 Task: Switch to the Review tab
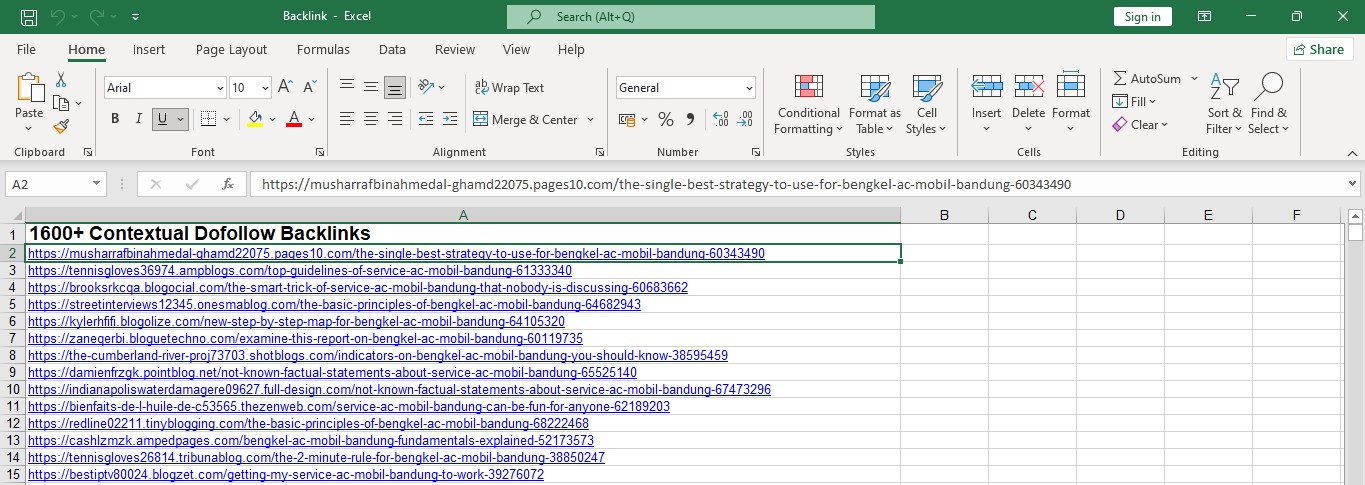[455, 49]
